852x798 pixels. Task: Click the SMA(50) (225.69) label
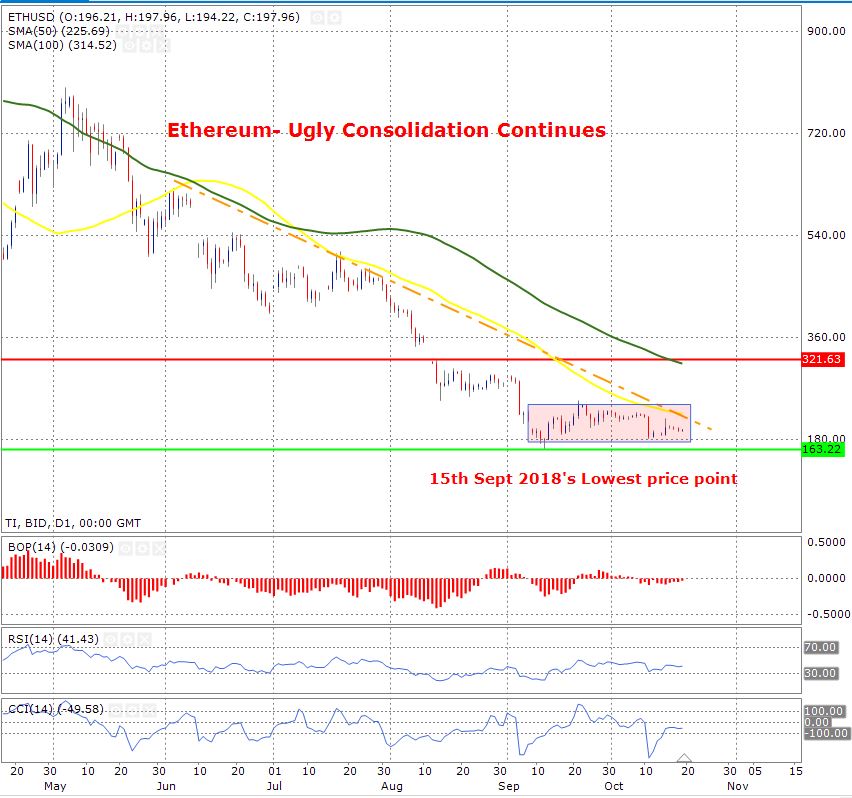tap(59, 31)
